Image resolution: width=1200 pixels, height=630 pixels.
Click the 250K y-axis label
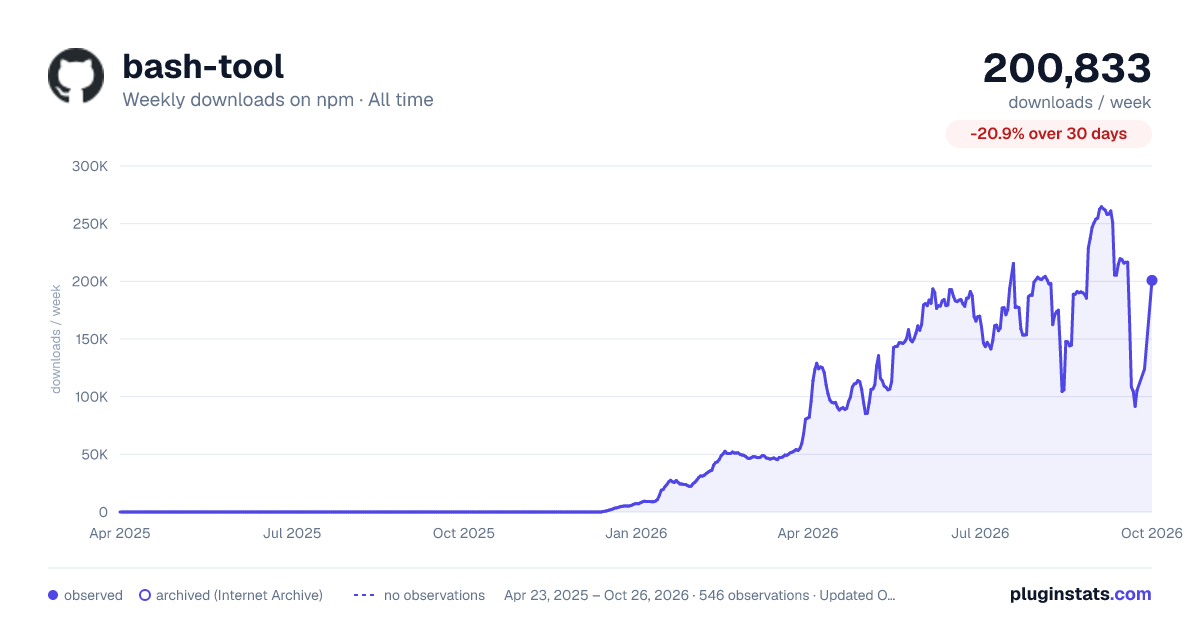(x=90, y=224)
